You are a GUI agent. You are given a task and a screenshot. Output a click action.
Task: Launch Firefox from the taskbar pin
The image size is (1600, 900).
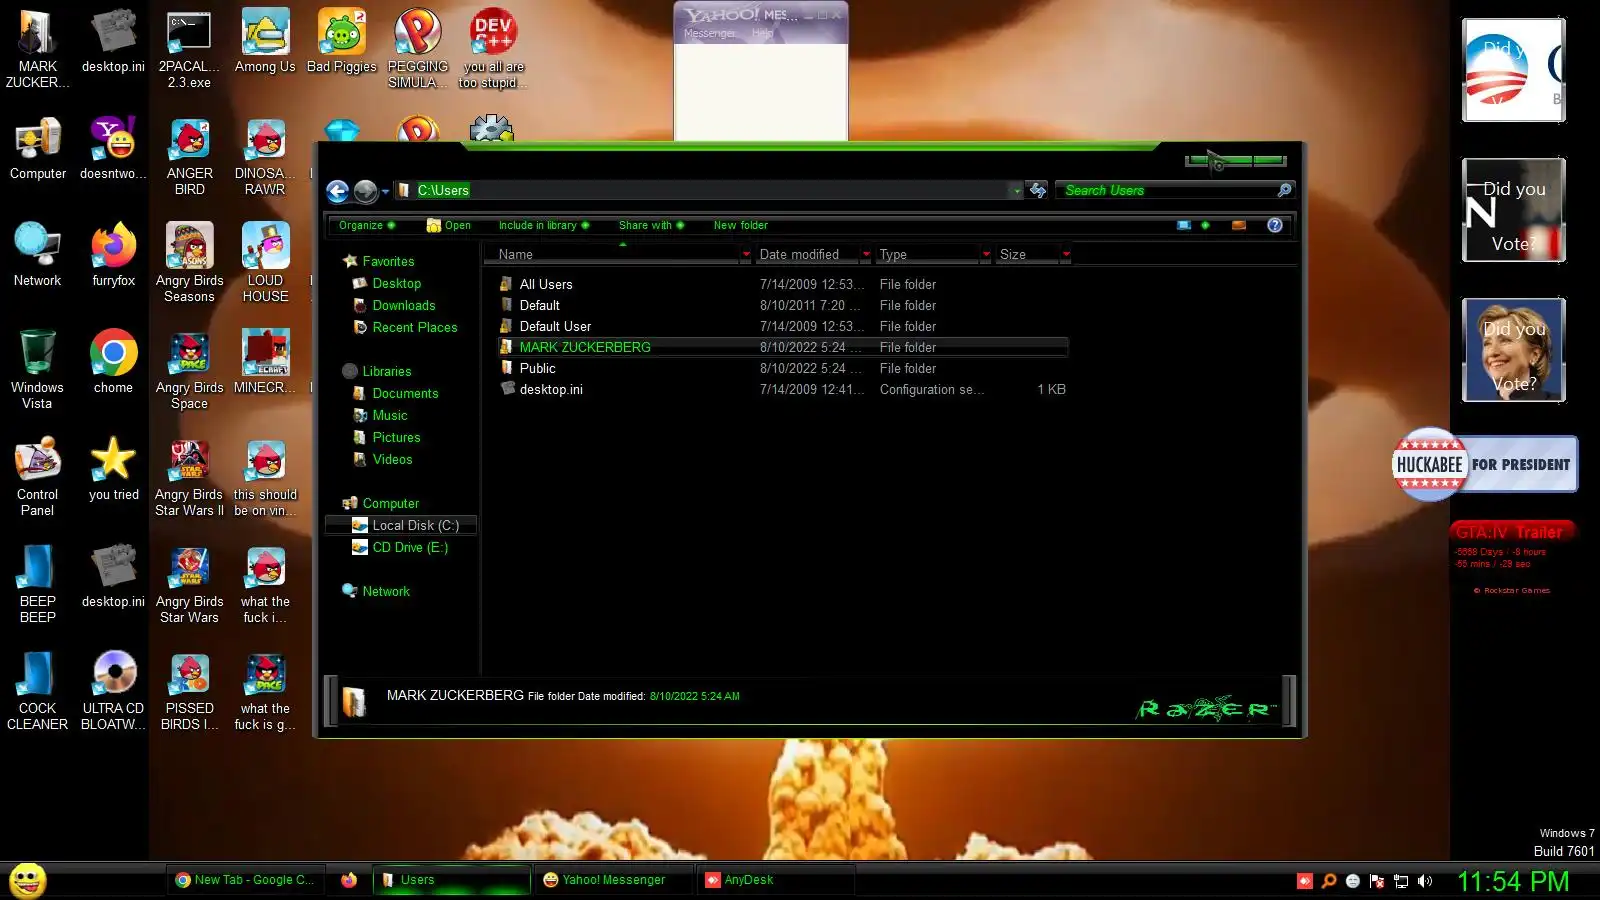[x=349, y=880]
